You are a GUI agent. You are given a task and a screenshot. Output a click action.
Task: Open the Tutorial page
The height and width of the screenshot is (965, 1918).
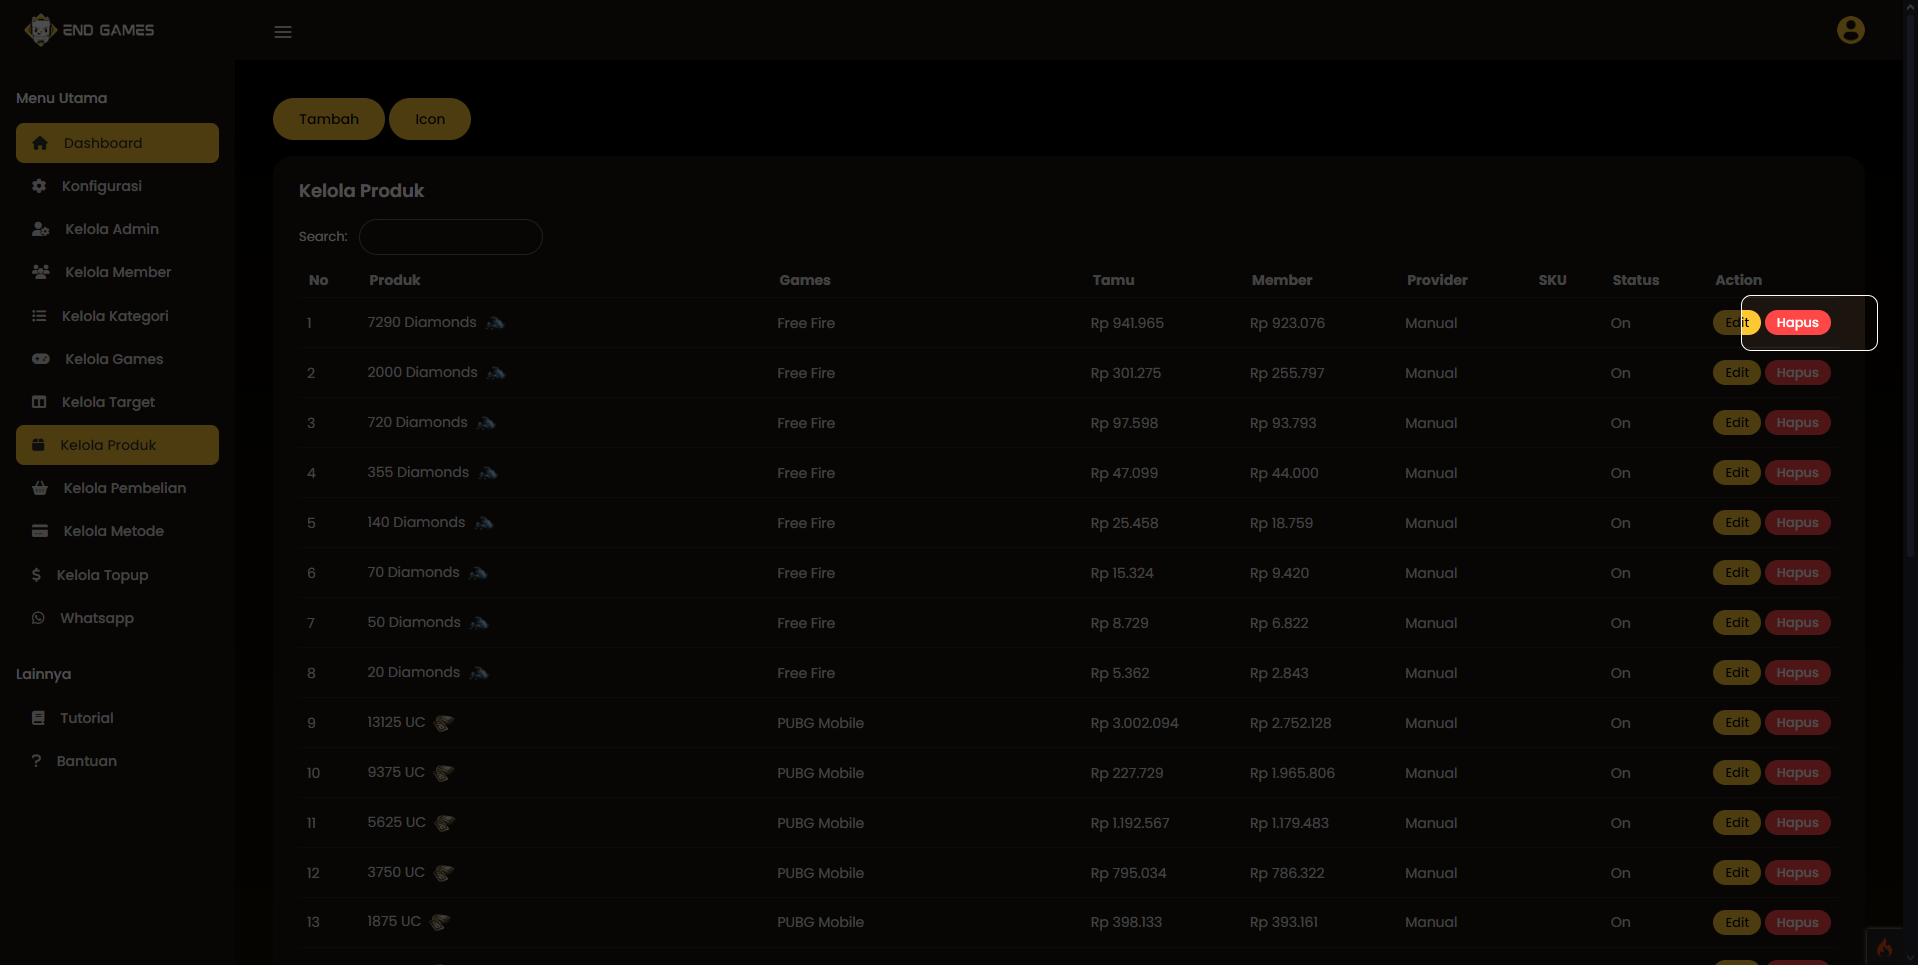(x=117, y=718)
